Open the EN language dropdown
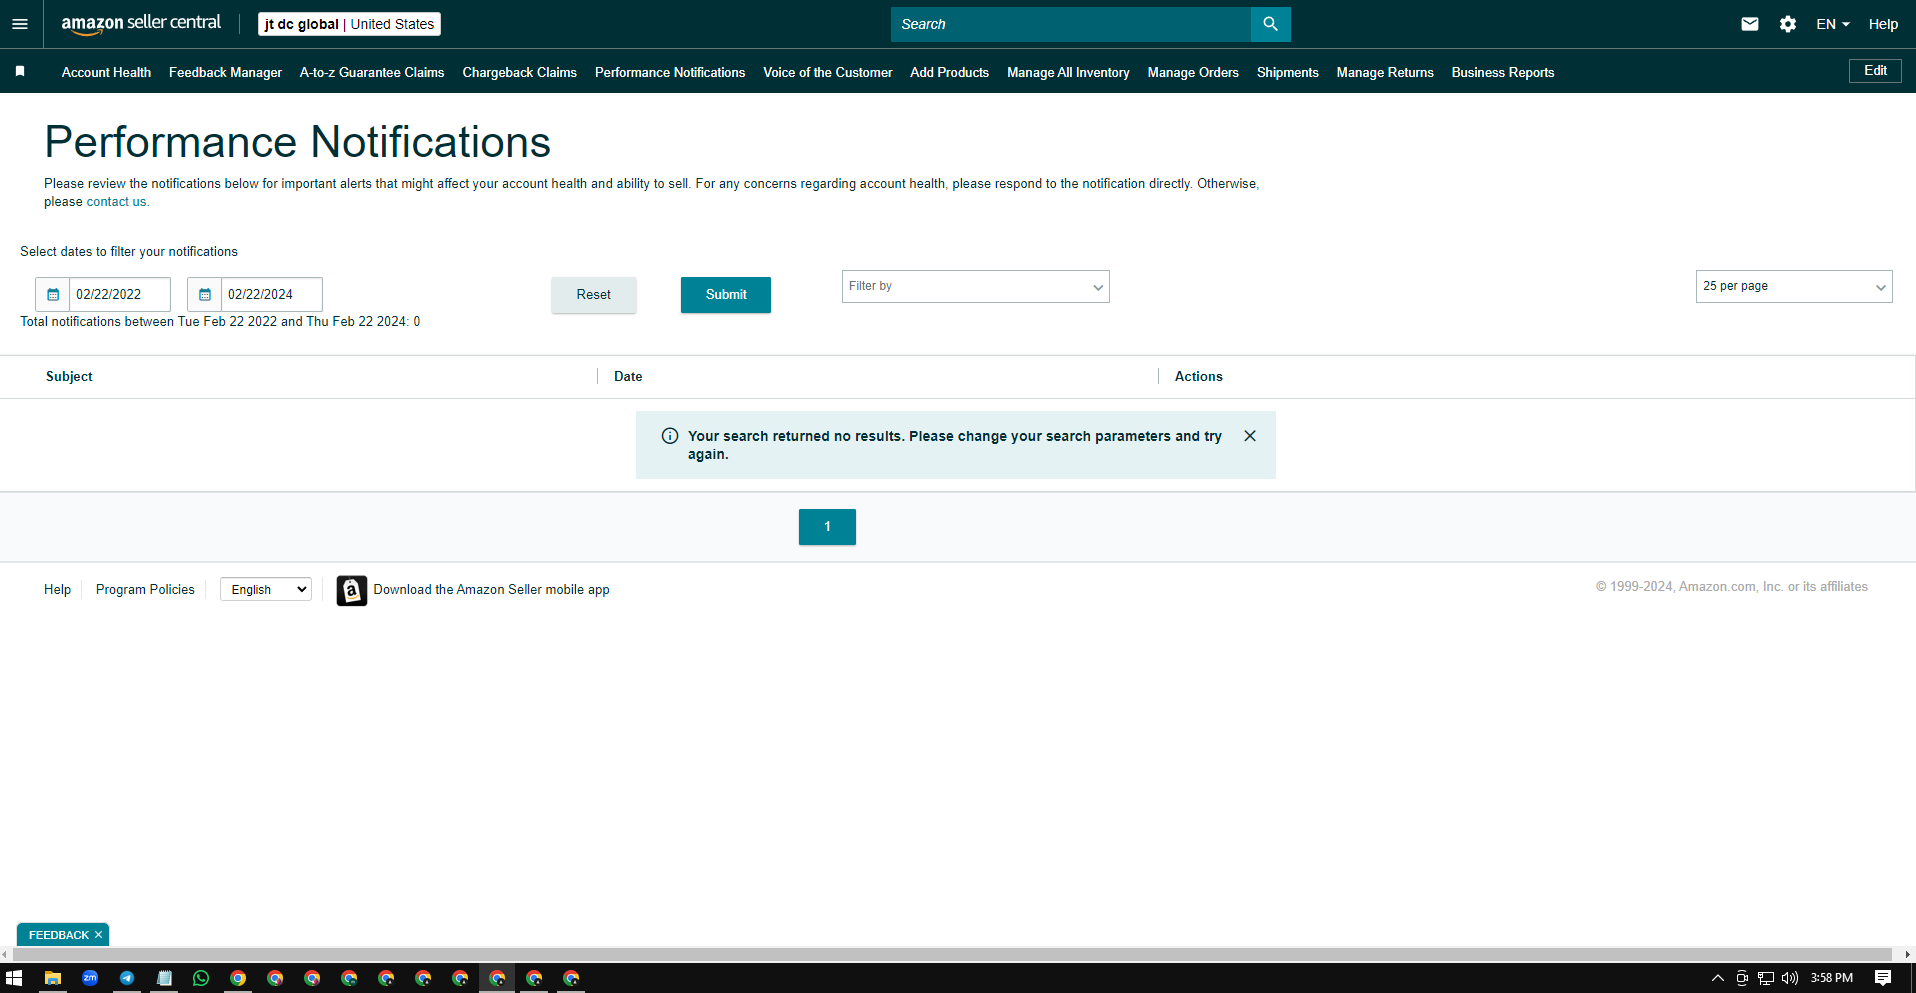This screenshot has width=1916, height=993. pos(1833,24)
